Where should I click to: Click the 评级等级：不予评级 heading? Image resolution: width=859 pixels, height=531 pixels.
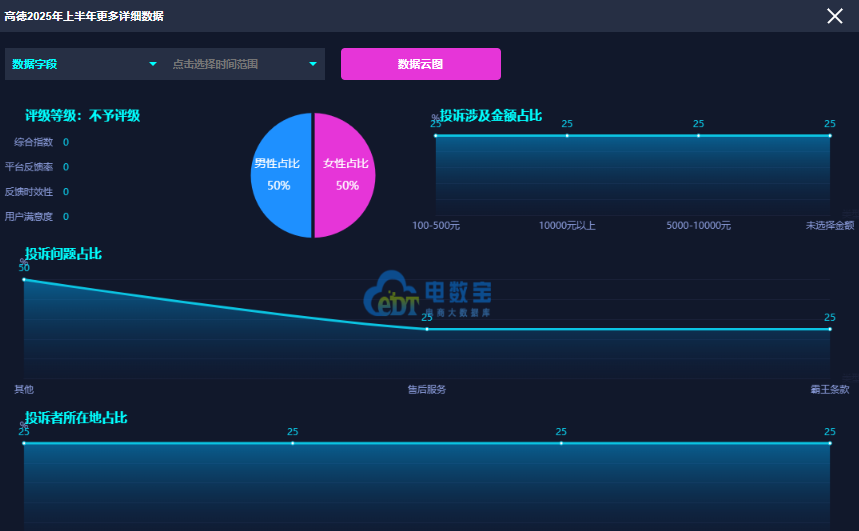pyautogui.click(x=83, y=116)
